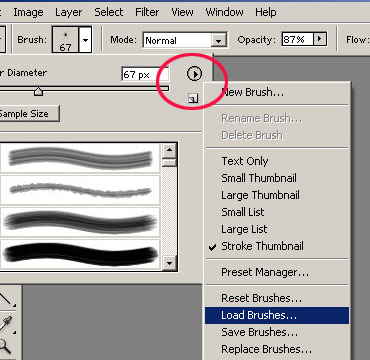Image resolution: width=370 pixels, height=360 pixels.
Task: Select New Brush menu entry
Action: 253,92
